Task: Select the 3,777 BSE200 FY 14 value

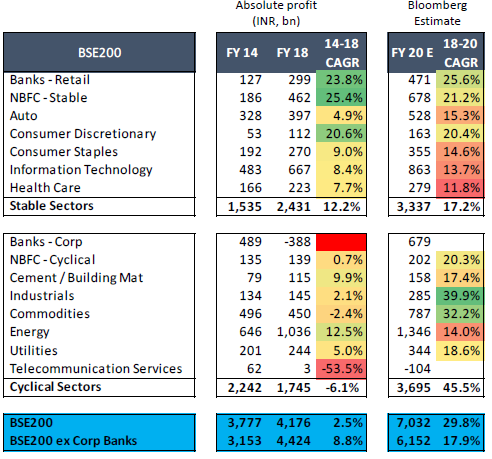Action: [245, 423]
